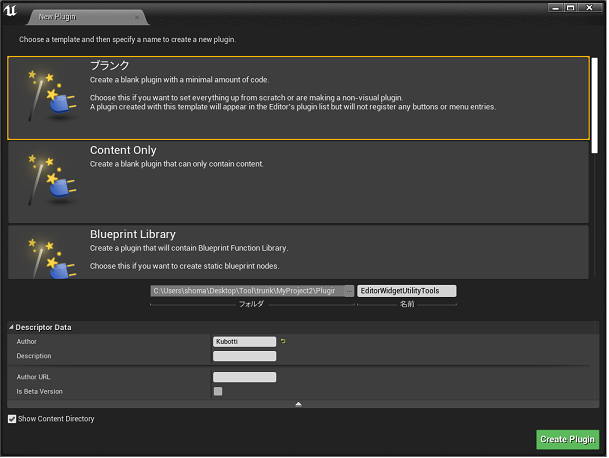This screenshot has width=609, height=458.
Task: Click the Description label
Action: click(x=34, y=357)
